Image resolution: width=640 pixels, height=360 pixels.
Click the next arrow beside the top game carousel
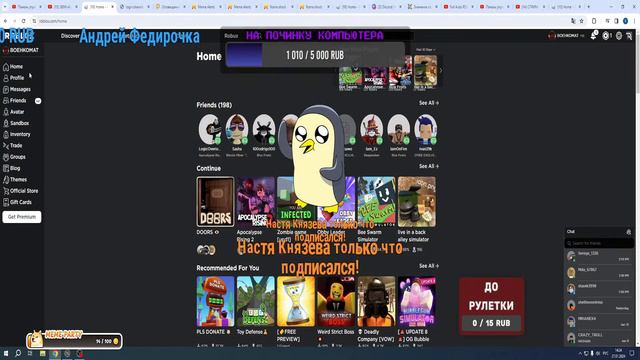point(440,70)
